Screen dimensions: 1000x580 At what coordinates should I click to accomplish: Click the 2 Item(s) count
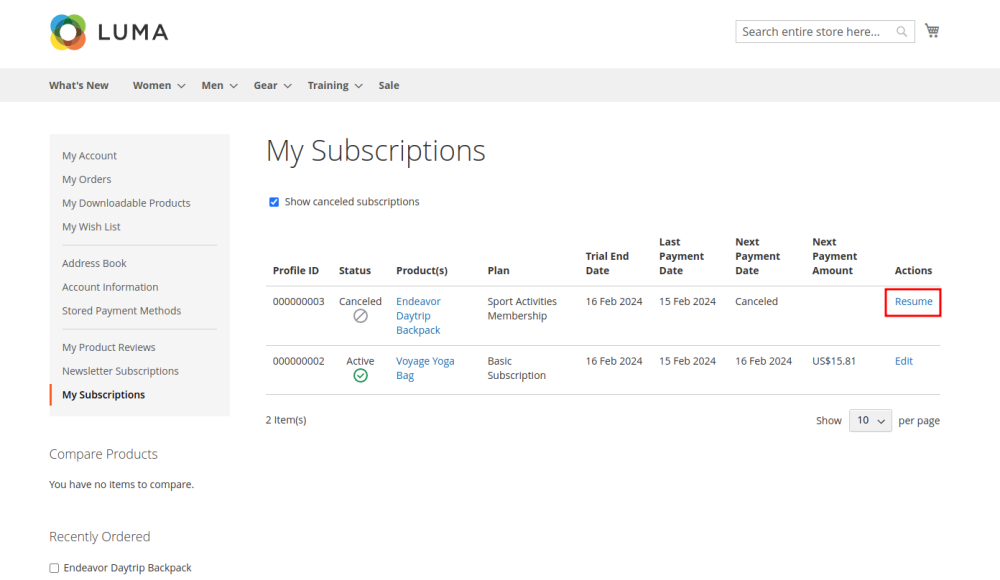(286, 420)
